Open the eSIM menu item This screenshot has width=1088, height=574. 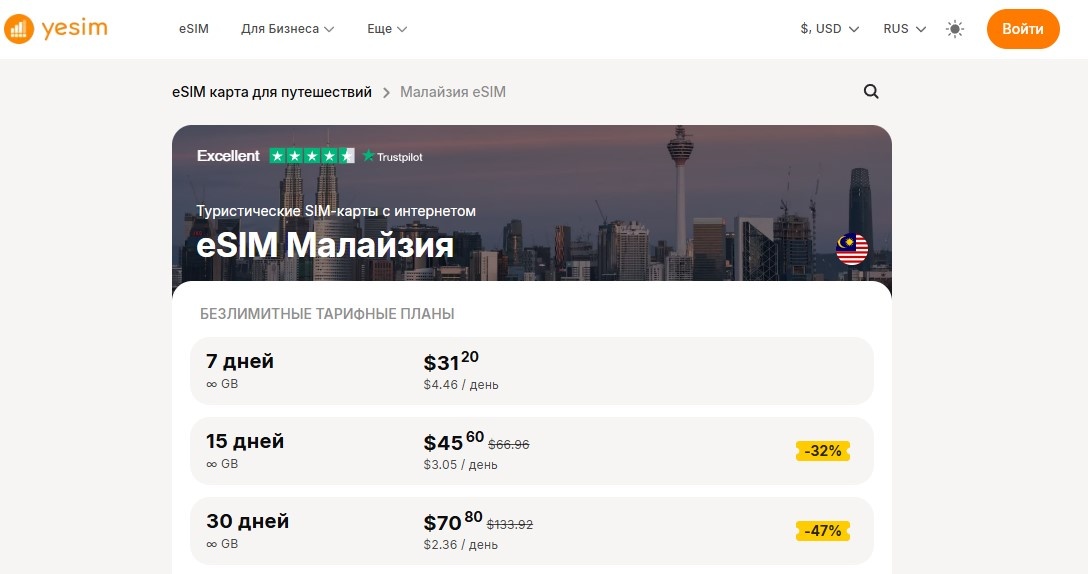pyautogui.click(x=194, y=29)
